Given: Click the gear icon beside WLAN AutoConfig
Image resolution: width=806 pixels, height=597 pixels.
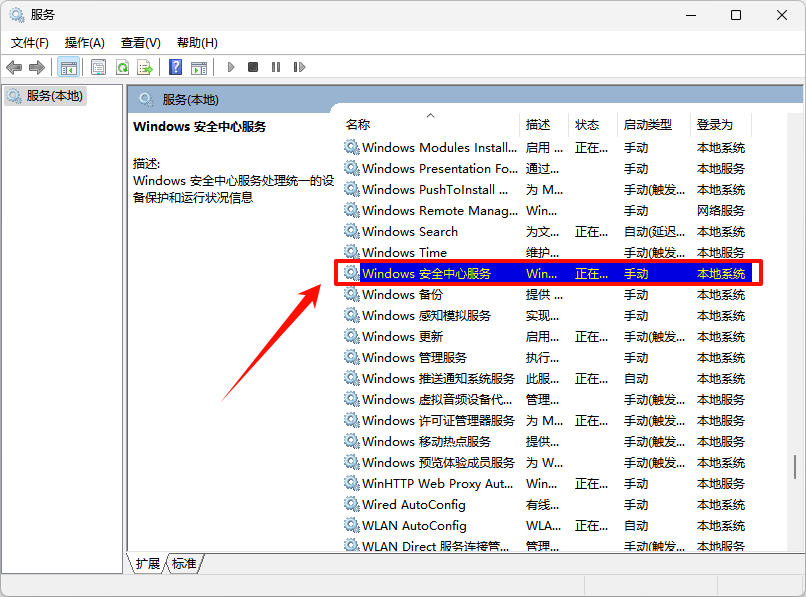Looking at the screenshot, I should 352,526.
